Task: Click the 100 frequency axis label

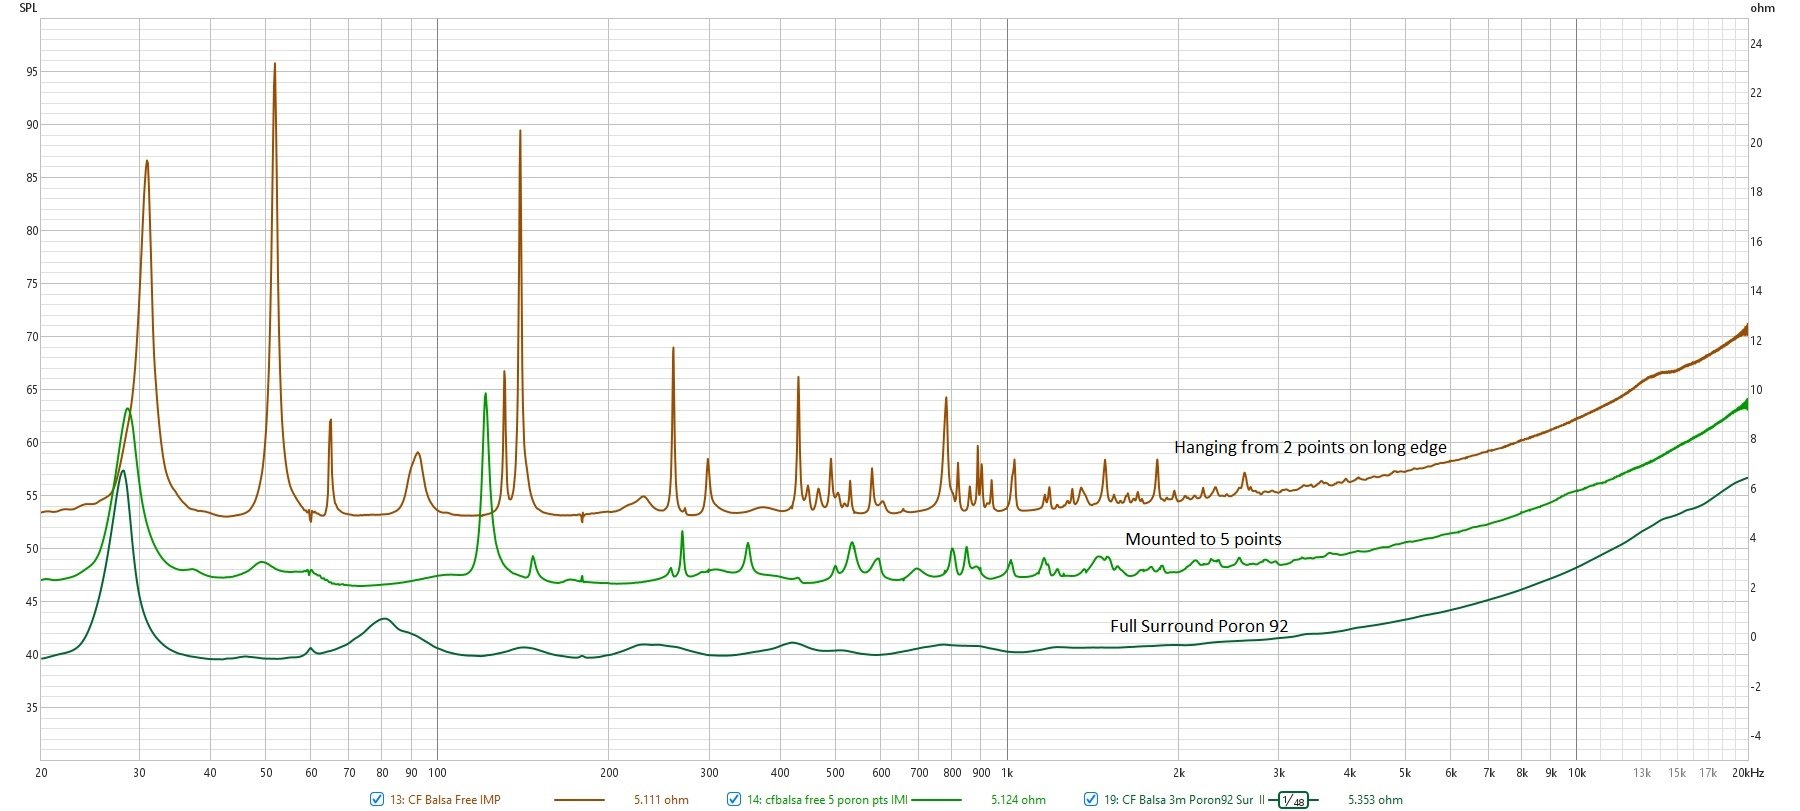Action: pyautogui.click(x=437, y=773)
